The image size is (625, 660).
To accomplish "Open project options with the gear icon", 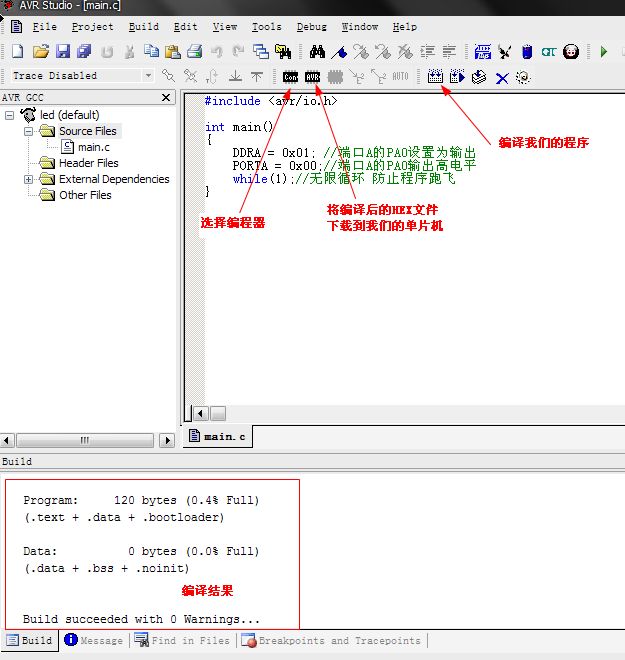I will [523, 77].
